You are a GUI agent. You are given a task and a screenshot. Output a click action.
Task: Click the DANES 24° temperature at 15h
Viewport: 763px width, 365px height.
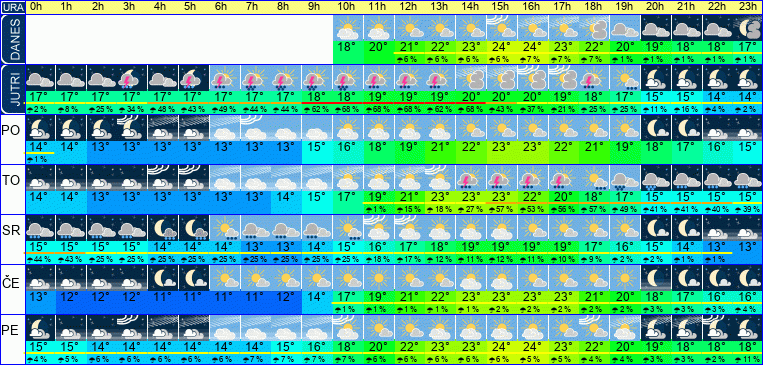click(502, 47)
